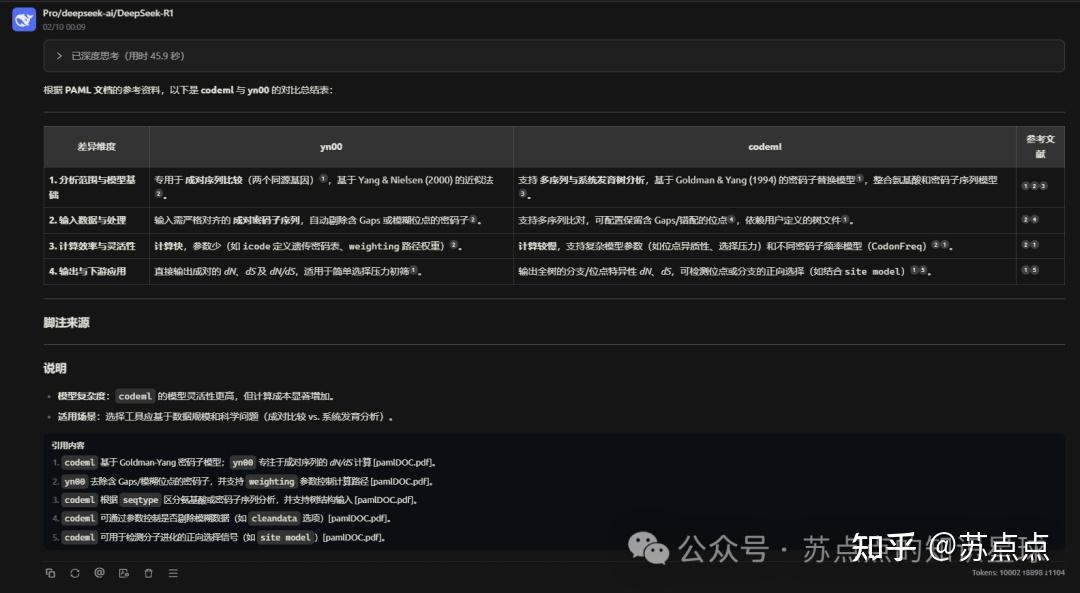Regenerate the DeepSeek-R1 reply
This screenshot has height=593, width=1080.
click(x=74, y=572)
